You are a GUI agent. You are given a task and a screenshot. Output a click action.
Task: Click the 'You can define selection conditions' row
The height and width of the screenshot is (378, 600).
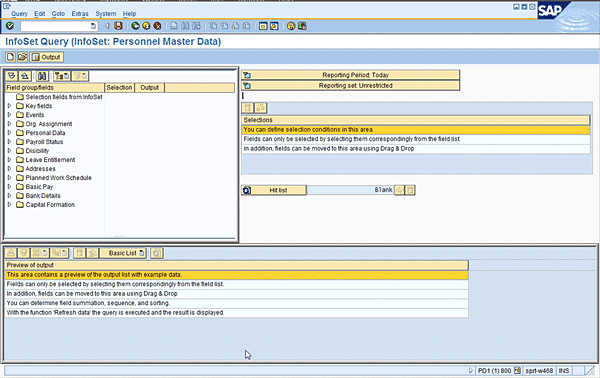pos(416,129)
